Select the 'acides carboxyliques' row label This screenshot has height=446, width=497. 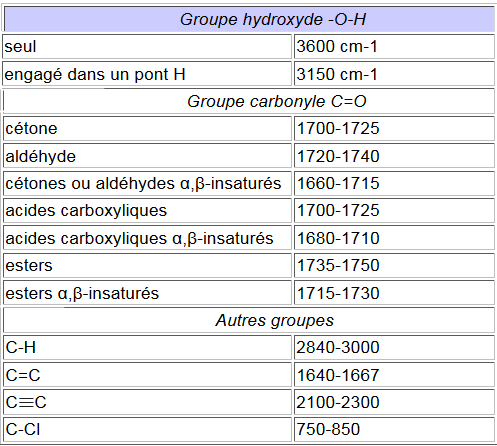(147, 211)
